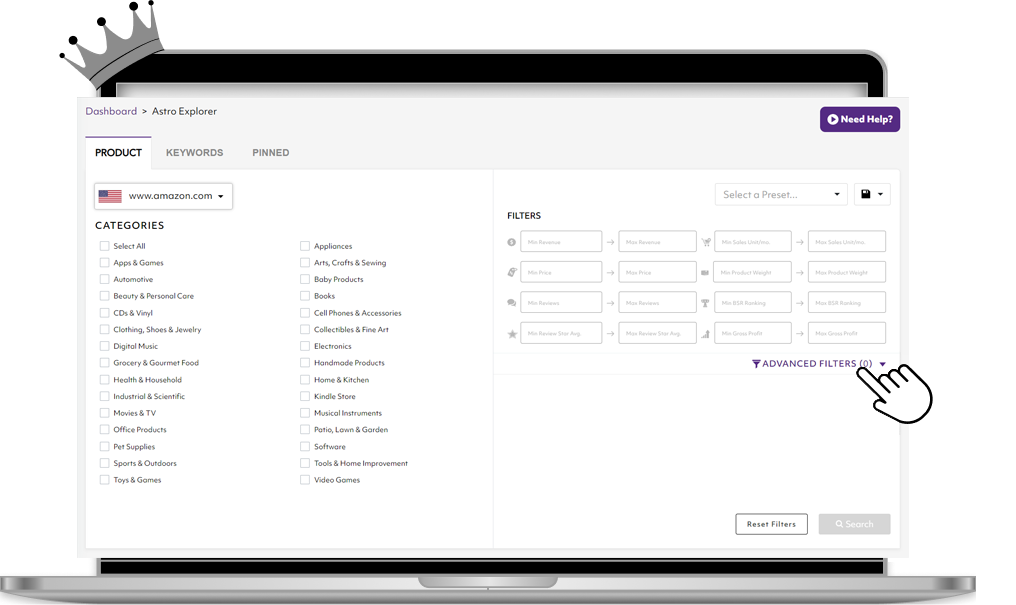Follow the Dashboard breadcrumb link

click(111, 112)
